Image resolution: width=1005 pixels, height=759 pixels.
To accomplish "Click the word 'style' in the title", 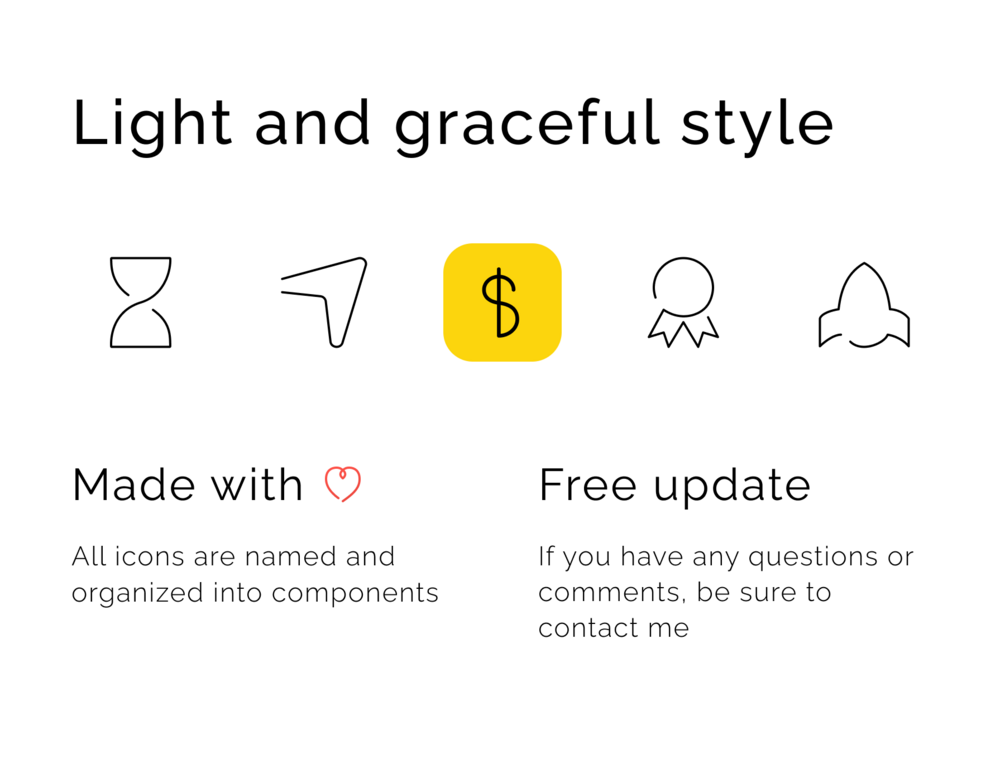I will click(x=757, y=126).
